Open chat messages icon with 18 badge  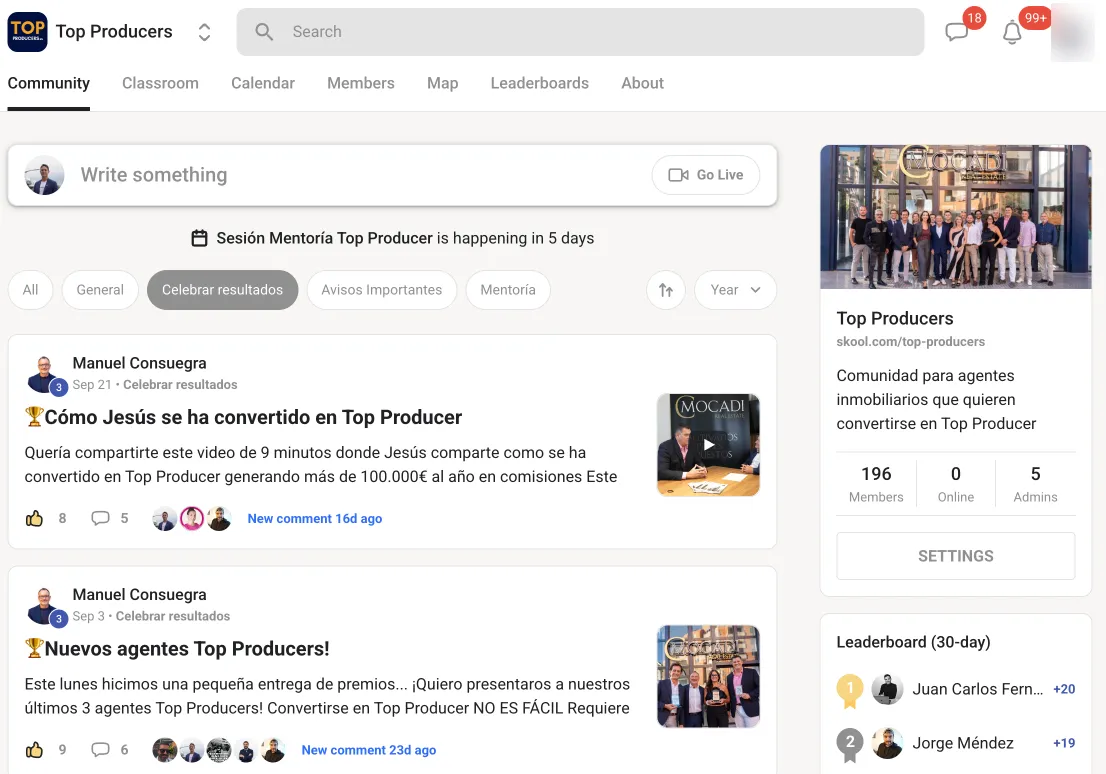tap(956, 32)
